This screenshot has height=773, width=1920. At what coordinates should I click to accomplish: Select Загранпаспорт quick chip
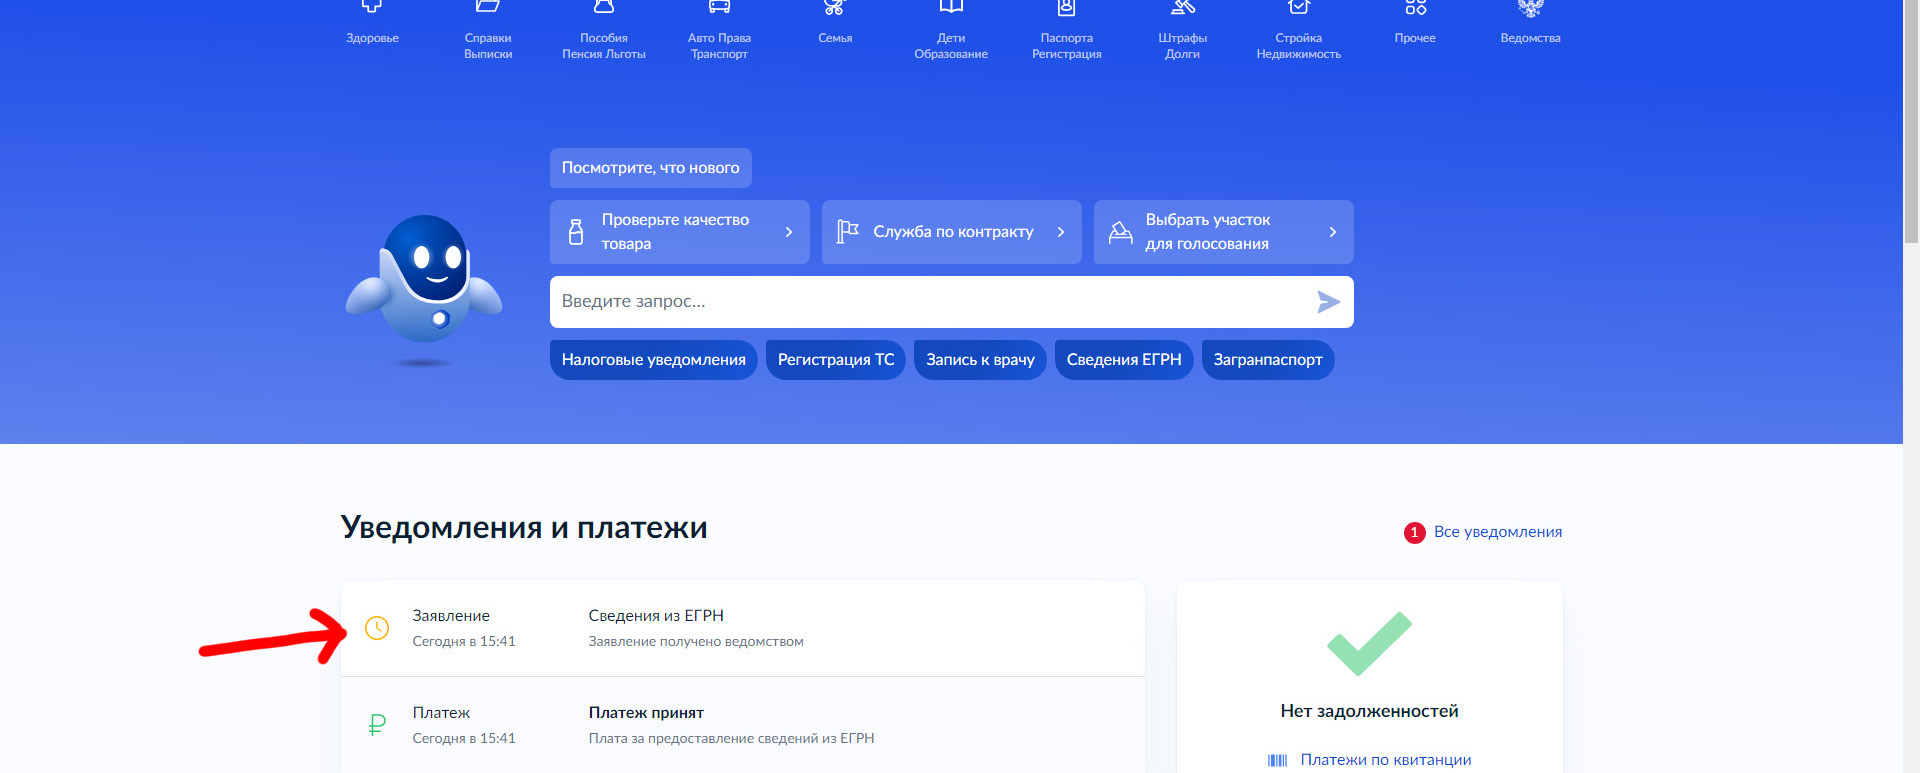tap(1268, 360)
